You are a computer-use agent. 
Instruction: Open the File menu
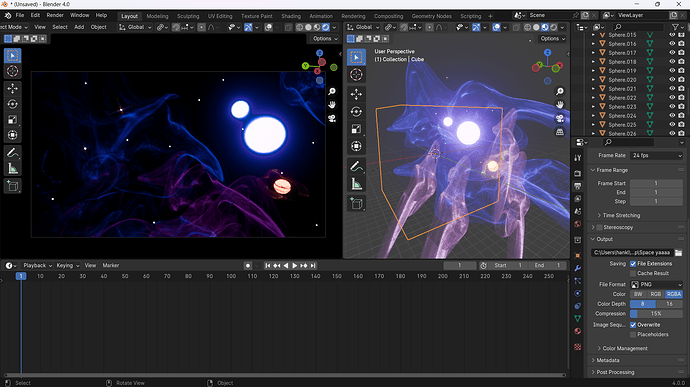pos(20,15)
